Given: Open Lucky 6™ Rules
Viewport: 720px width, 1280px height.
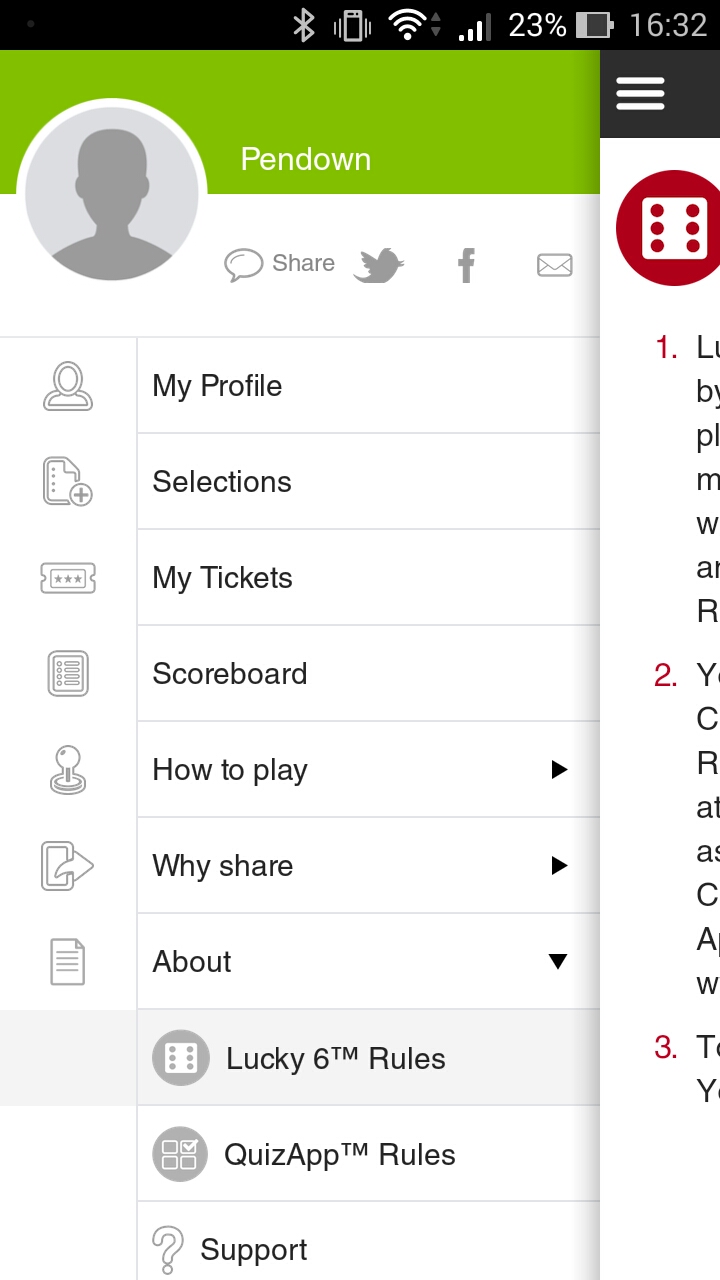Looking at the screenshot, I should click(335, 1058).
